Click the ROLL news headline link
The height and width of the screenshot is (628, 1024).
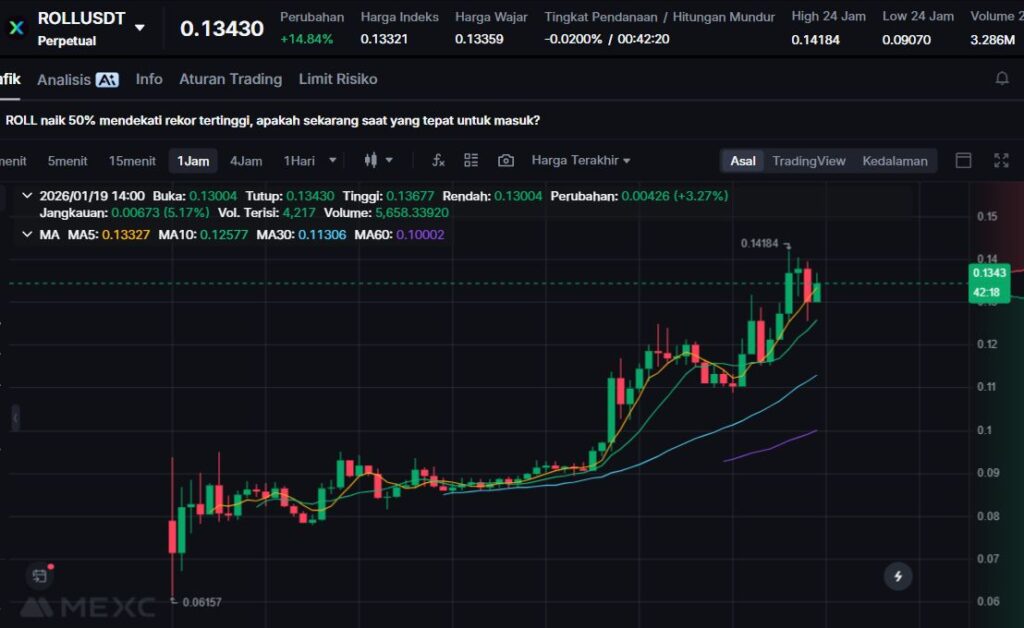273,120
